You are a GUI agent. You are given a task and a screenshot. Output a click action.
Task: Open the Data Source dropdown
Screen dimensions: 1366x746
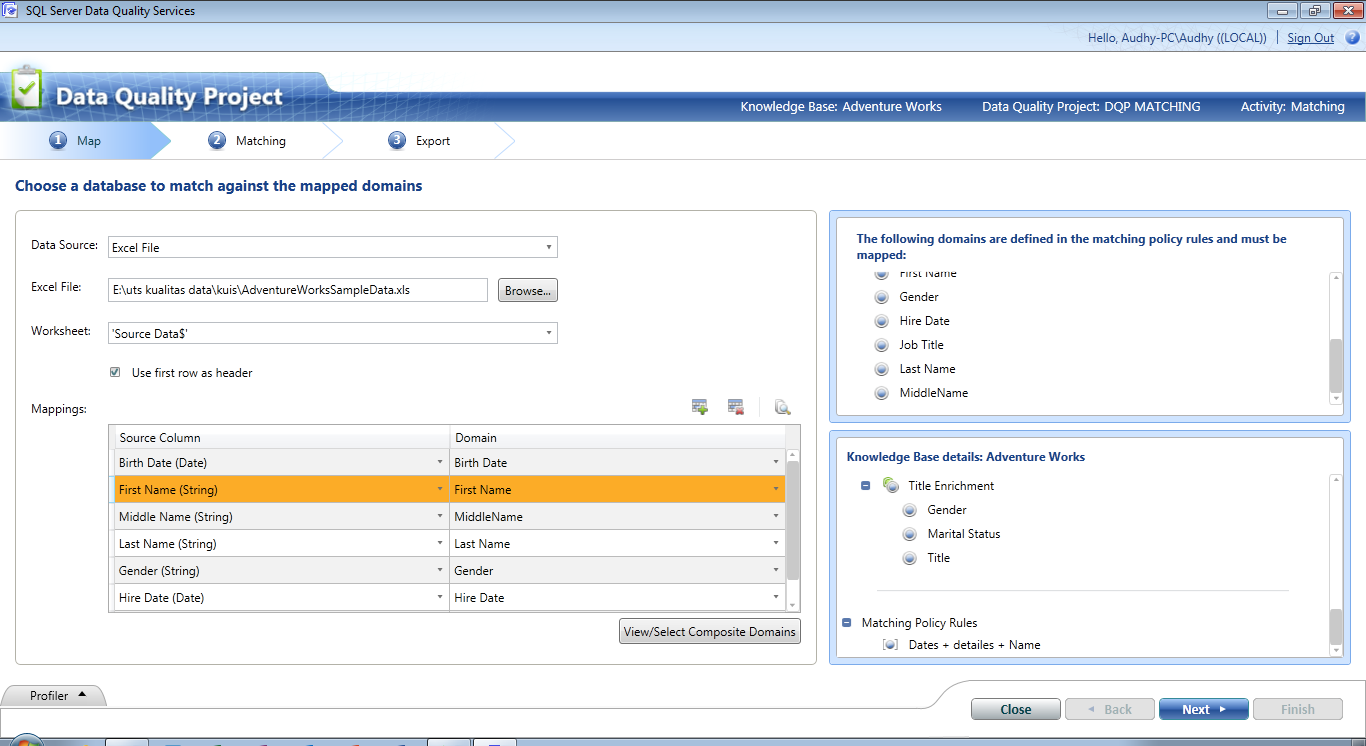(548, 246)
